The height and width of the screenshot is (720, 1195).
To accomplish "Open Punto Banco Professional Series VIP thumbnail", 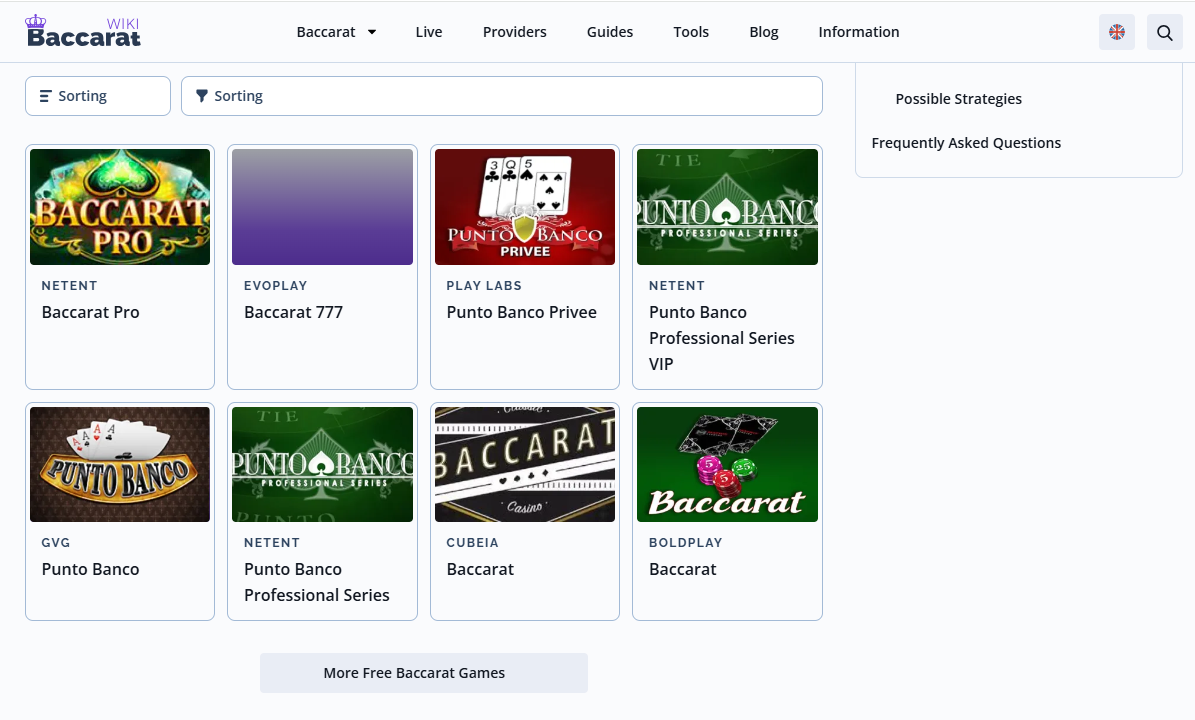I will click(x=727, y=206).
